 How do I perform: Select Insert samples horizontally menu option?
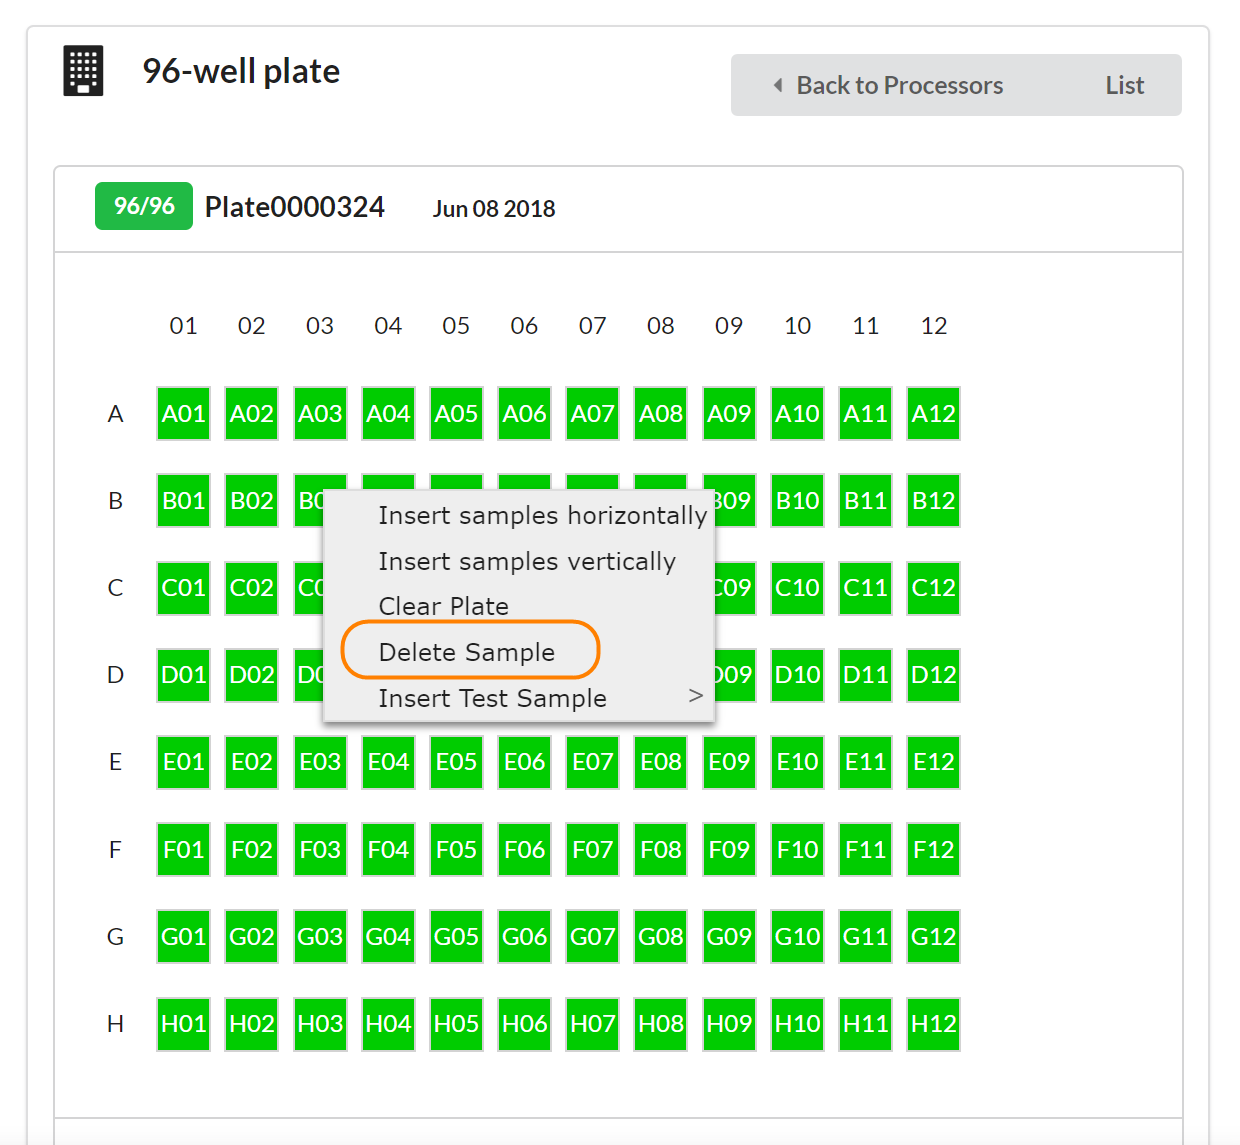[x=542, y=516]
